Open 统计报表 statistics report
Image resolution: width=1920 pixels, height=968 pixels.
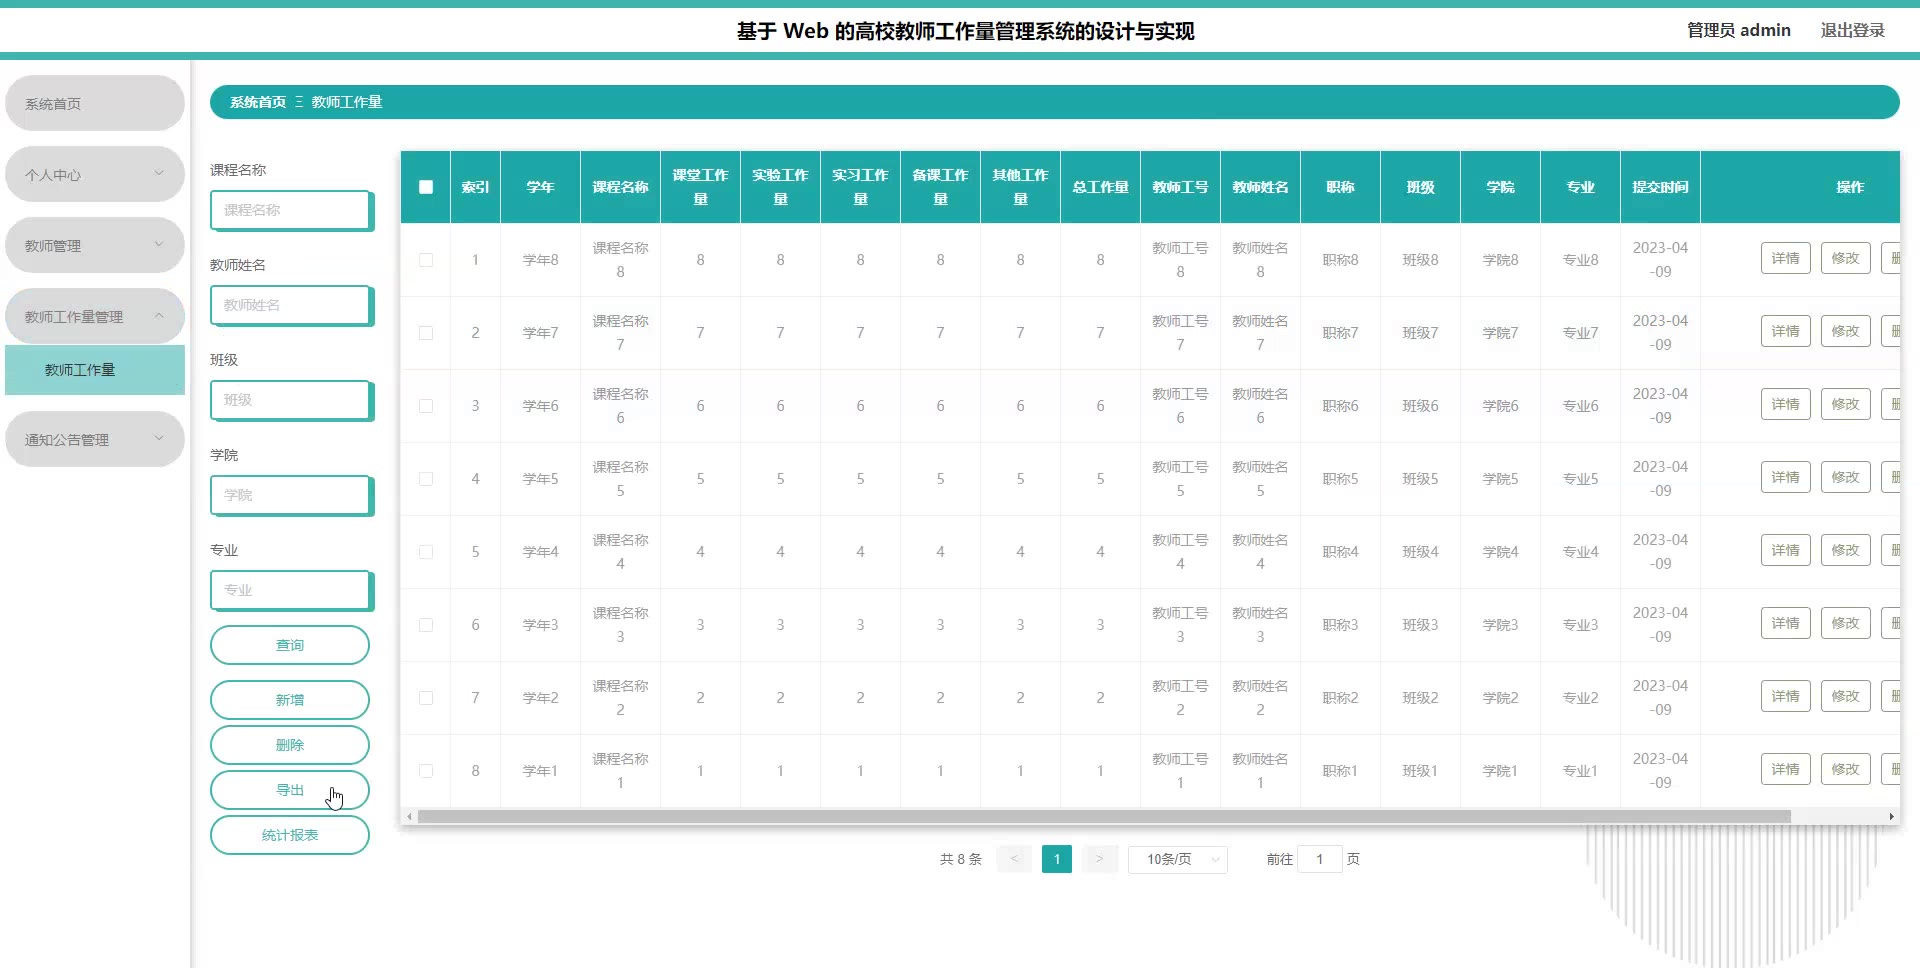(x=290, y=835)
